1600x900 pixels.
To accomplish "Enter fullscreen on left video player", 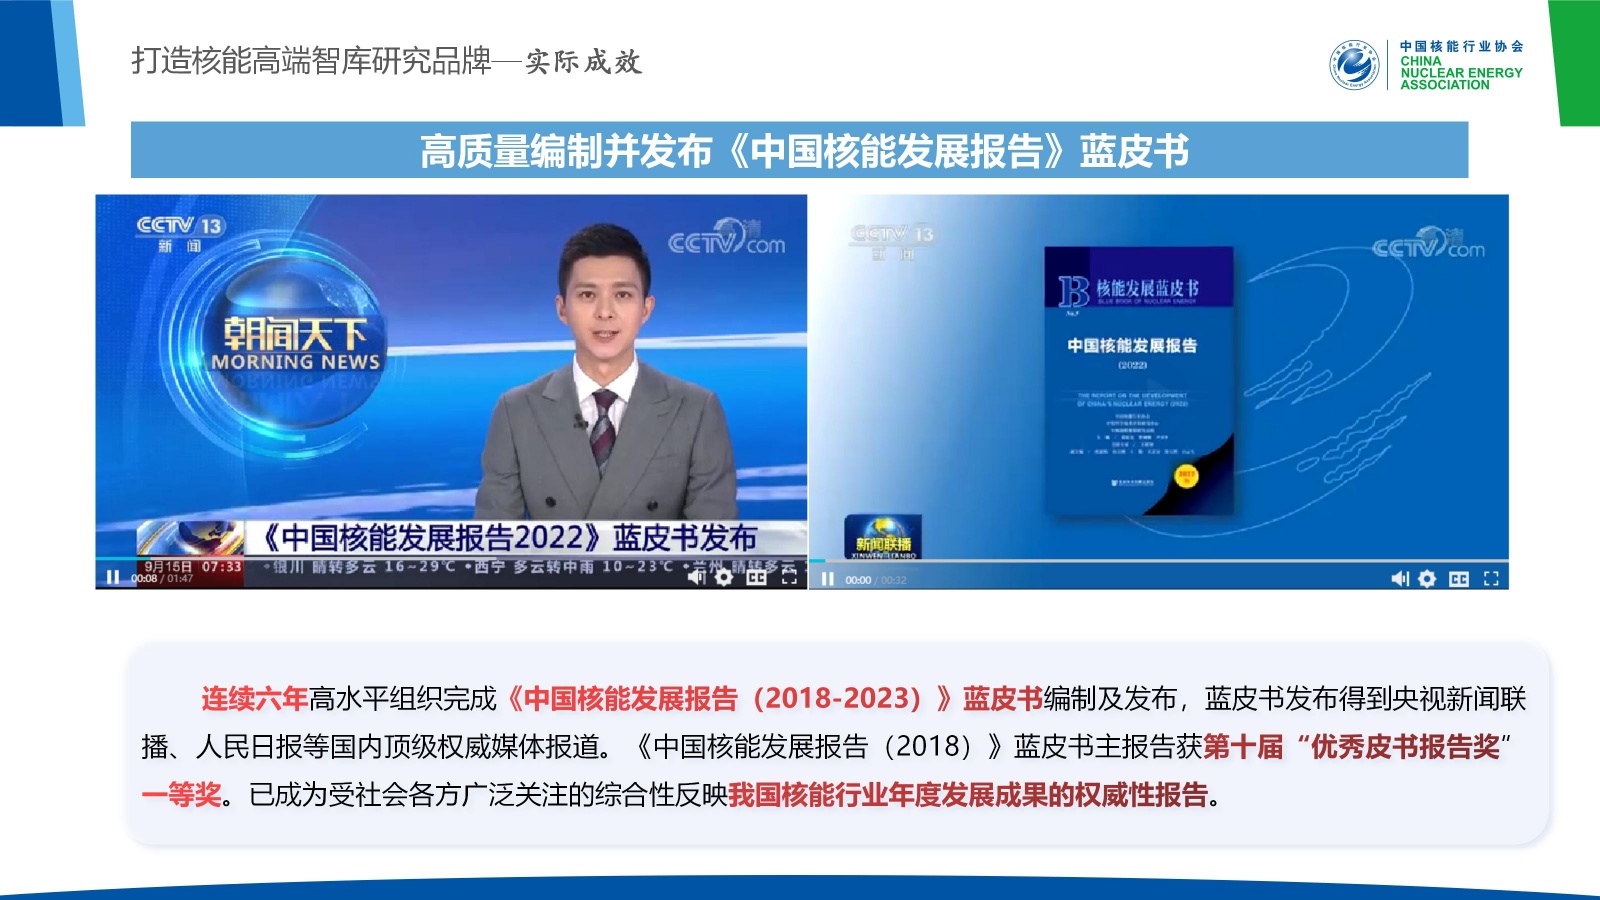I will [789, 577].
